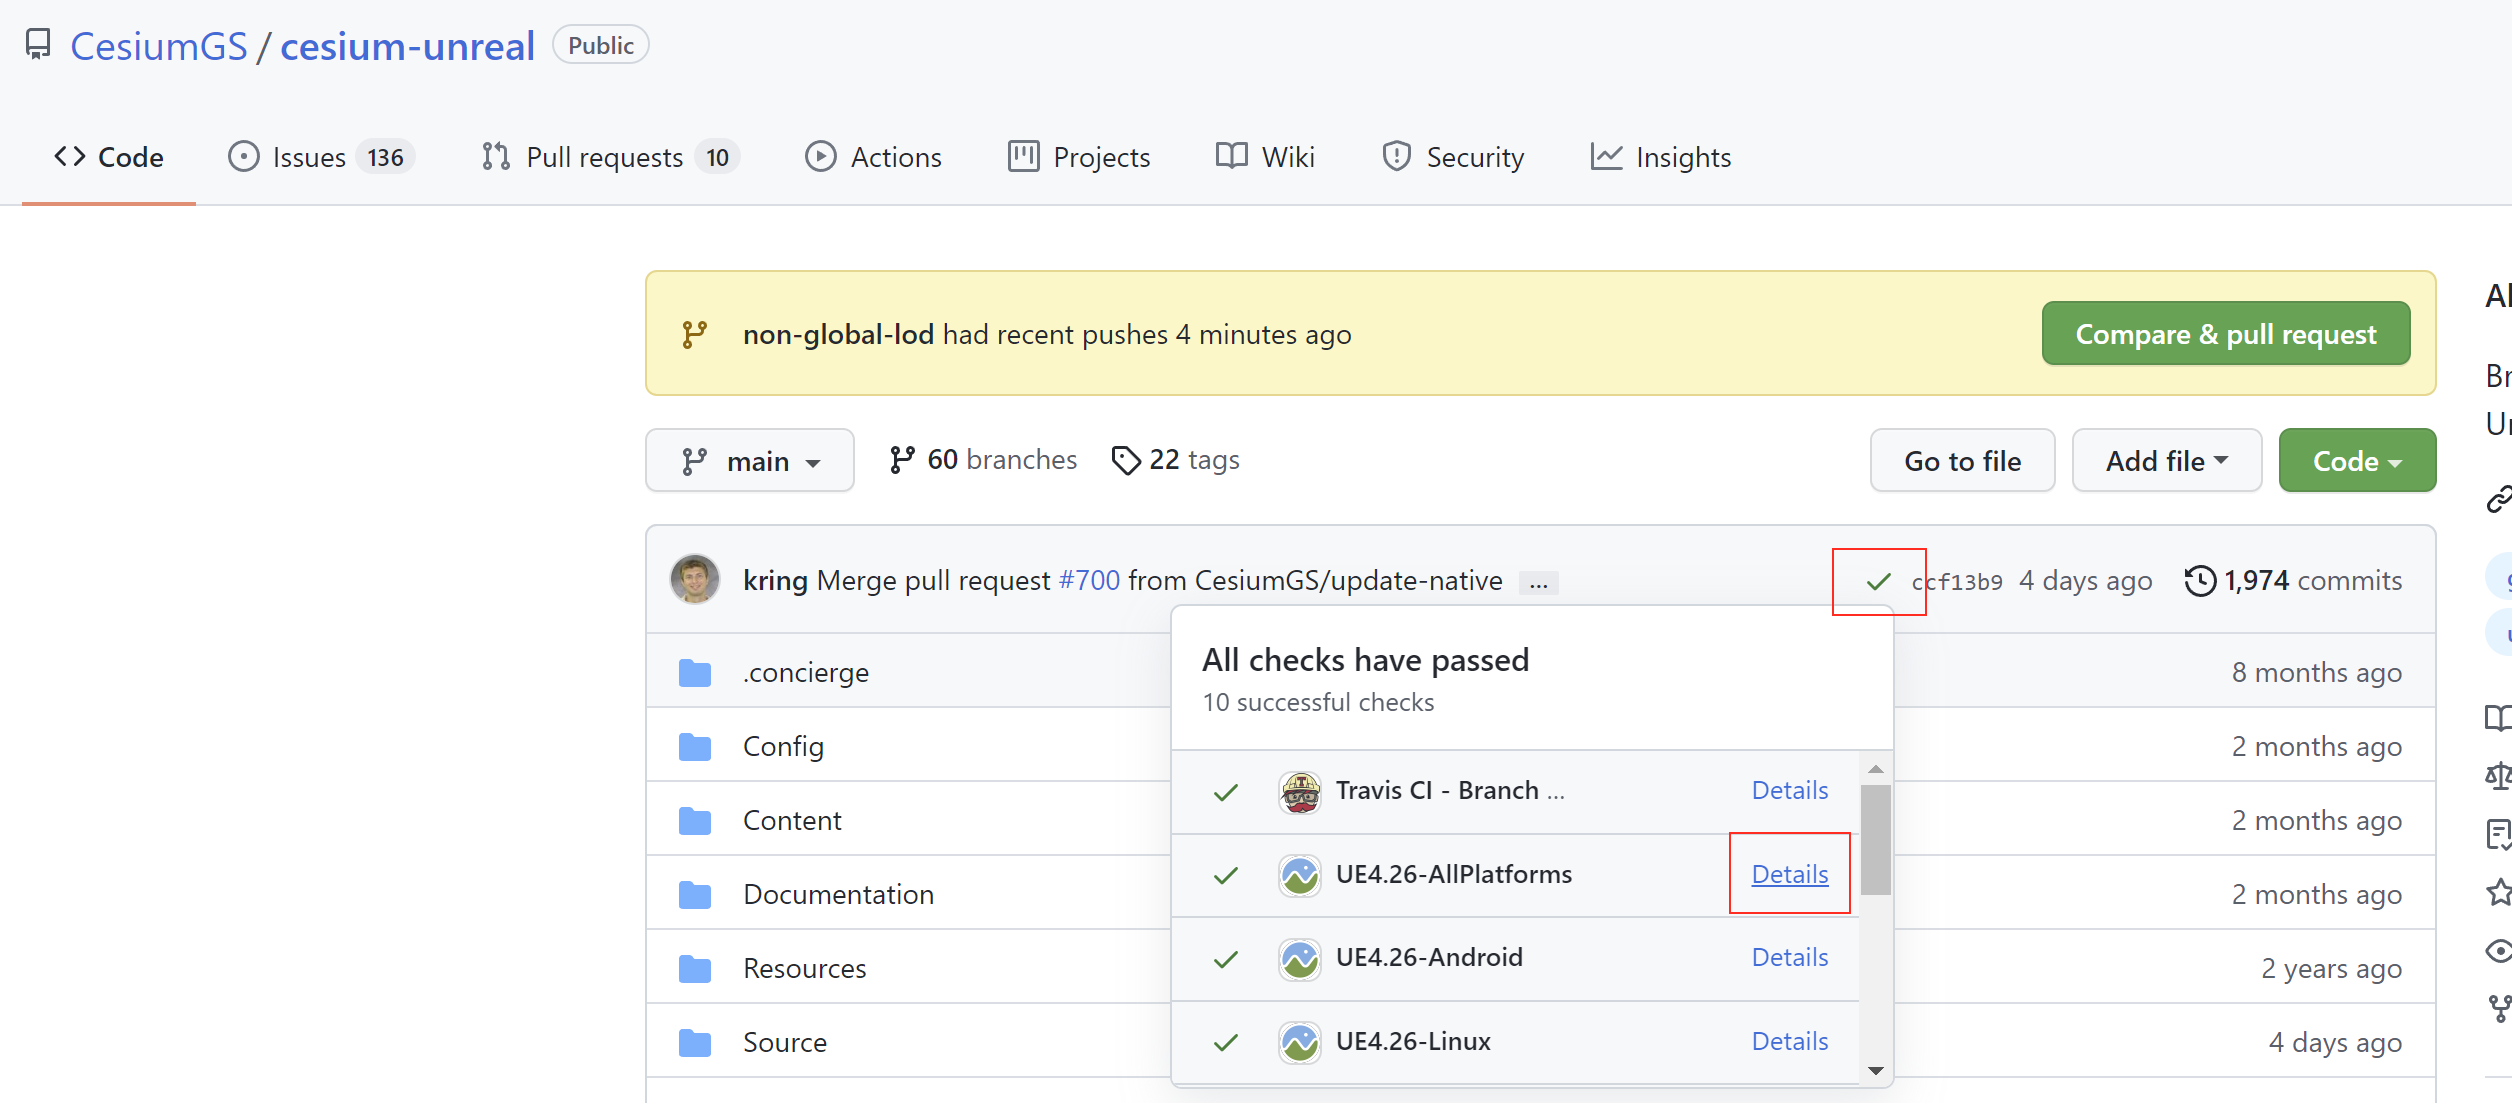Screen dimensions: 2512x1103
Task: Click the license scales icon in right sidebar
Action: tap(2499, 777)
